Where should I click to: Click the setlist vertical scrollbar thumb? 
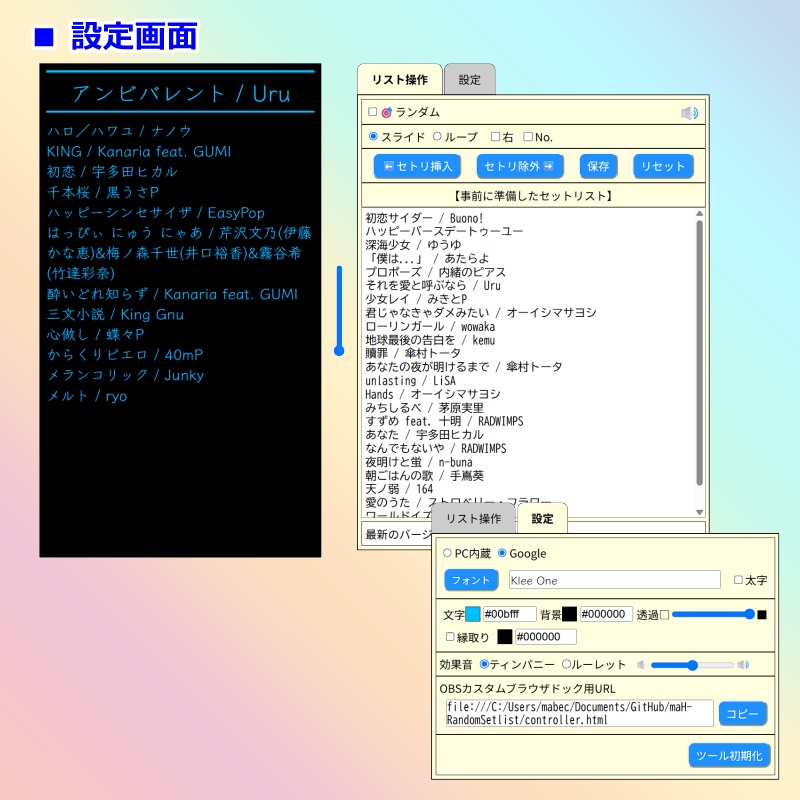[x=699, y=353]
